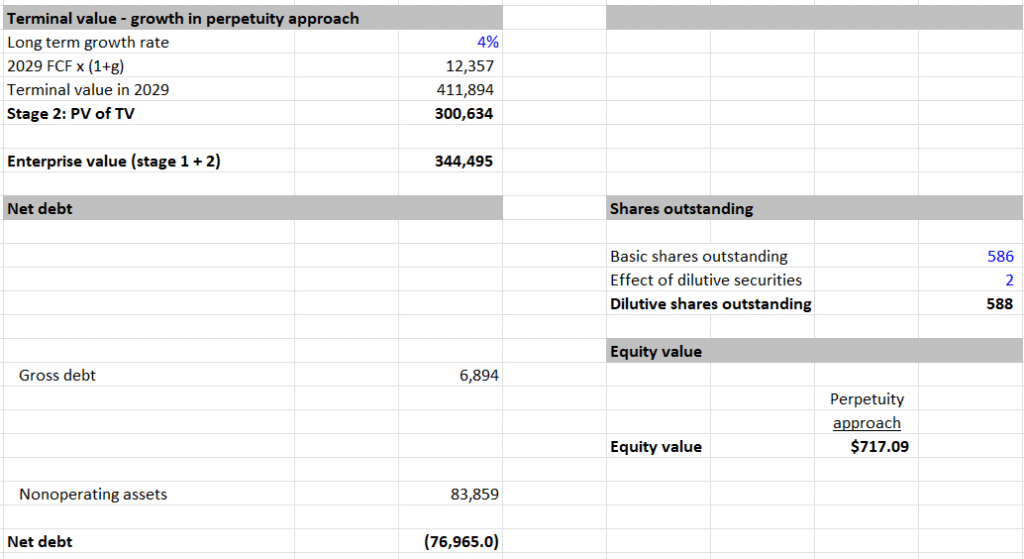
Task: Click the underlined approach column heading
Action: tap(867, 423)
